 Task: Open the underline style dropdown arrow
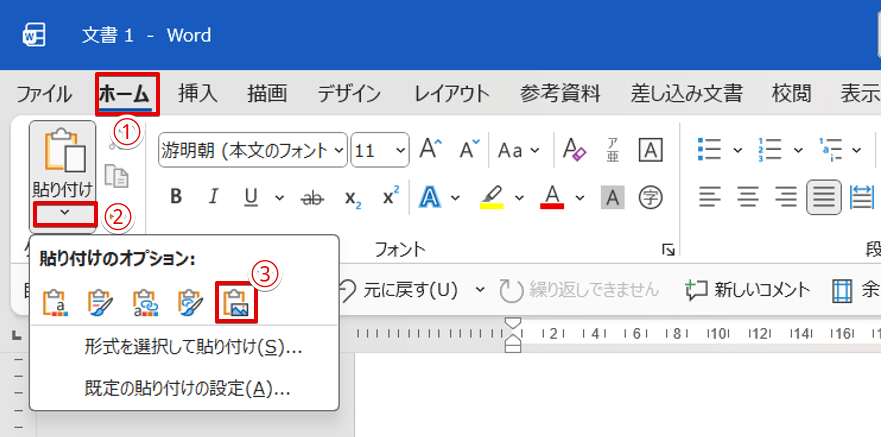279,198
